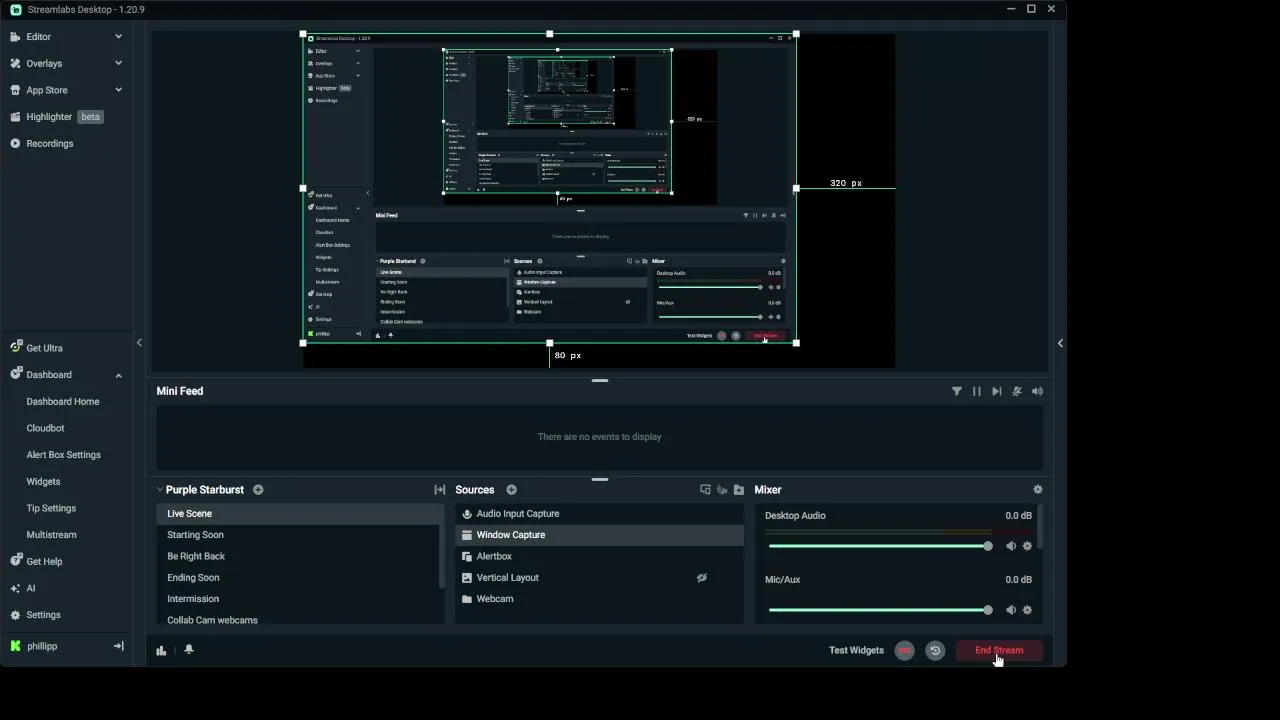Click the scenes list scrollbar

click(442, 546)
